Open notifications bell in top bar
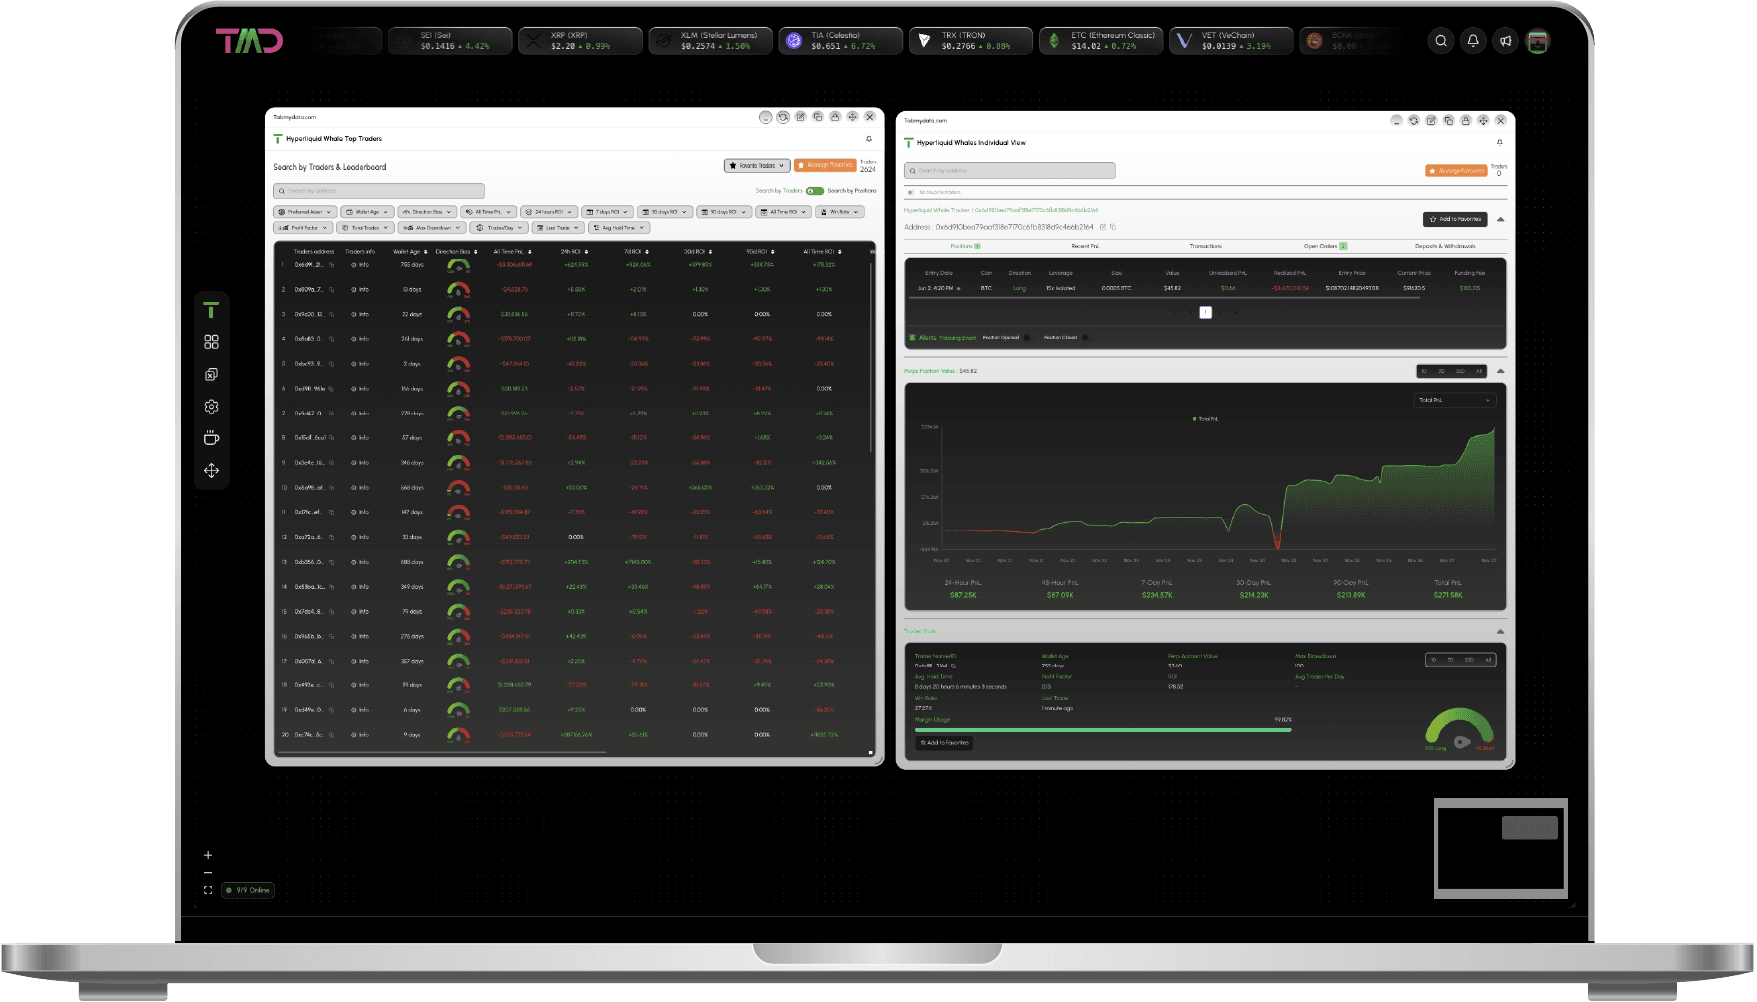This screenshot has height=1002, width=1757. pos(1473,41)
